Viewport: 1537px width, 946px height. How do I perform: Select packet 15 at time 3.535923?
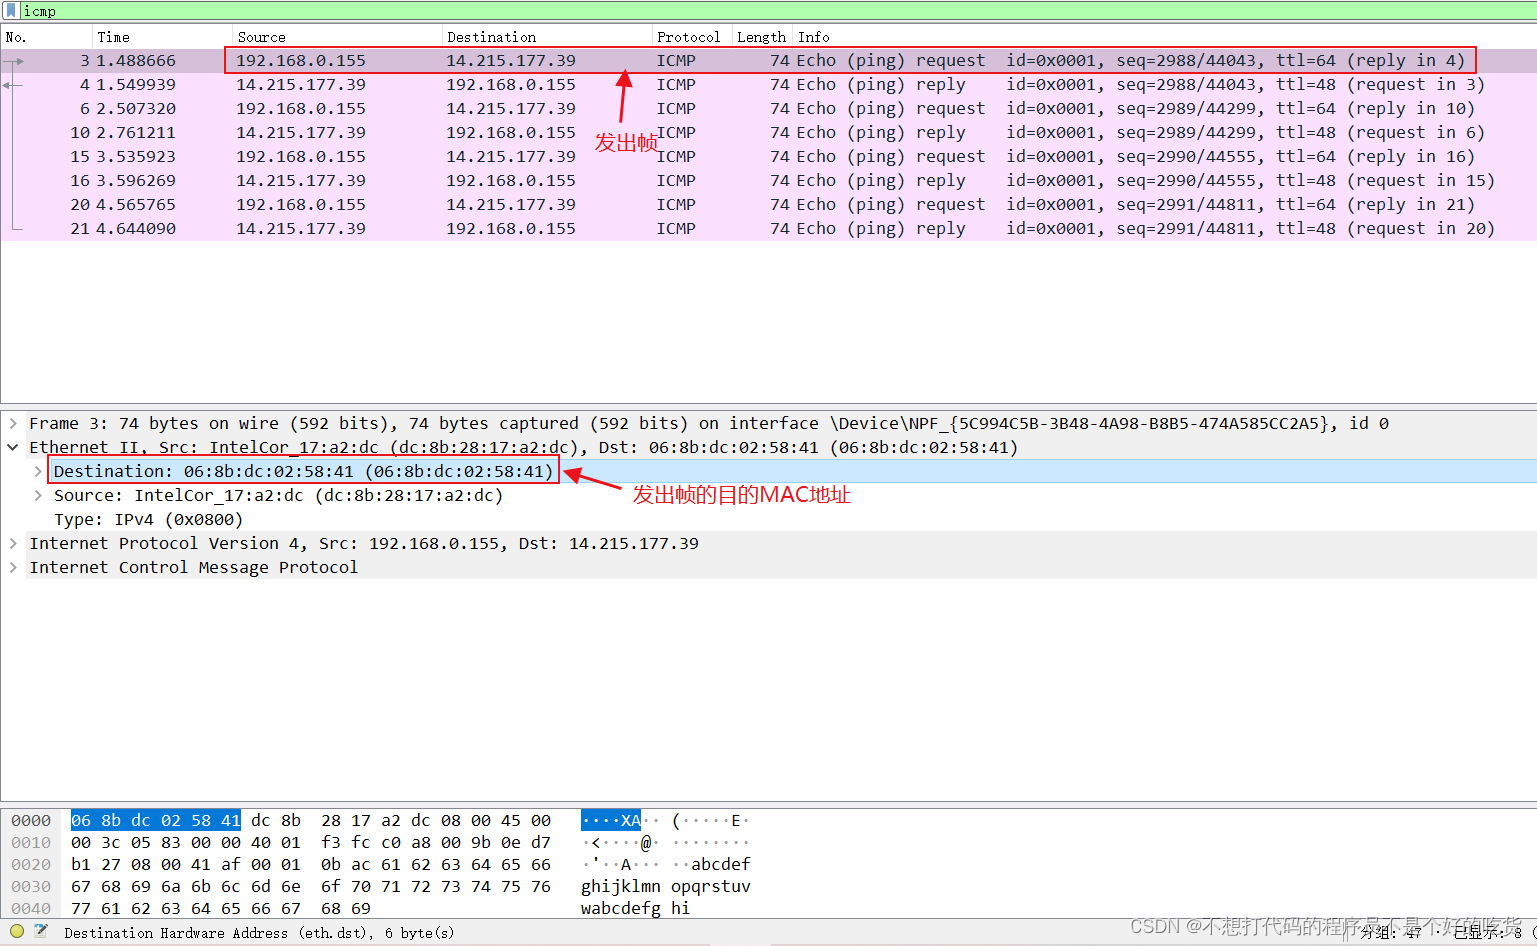(x=768, y=157)
